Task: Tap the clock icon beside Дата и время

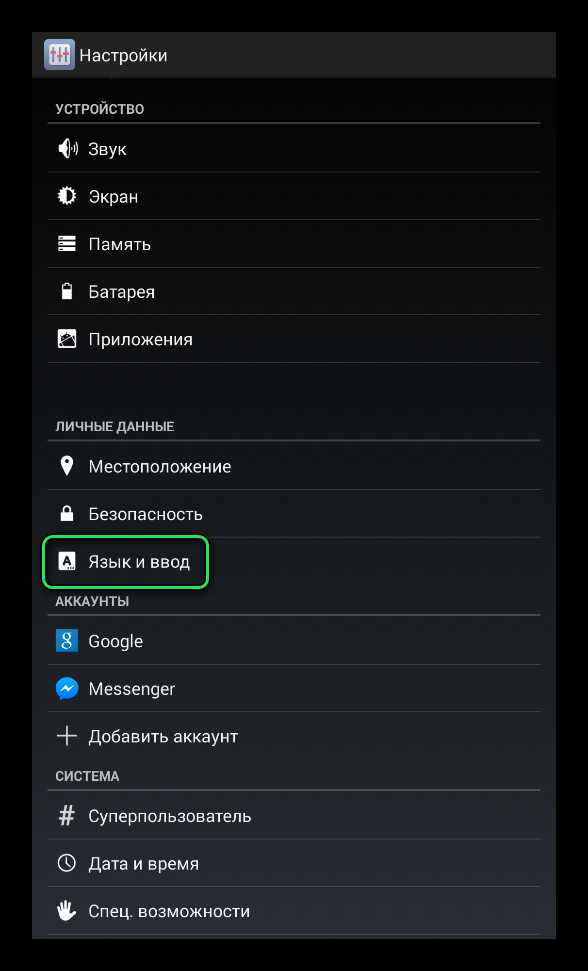Action: [x=67, y=863]
